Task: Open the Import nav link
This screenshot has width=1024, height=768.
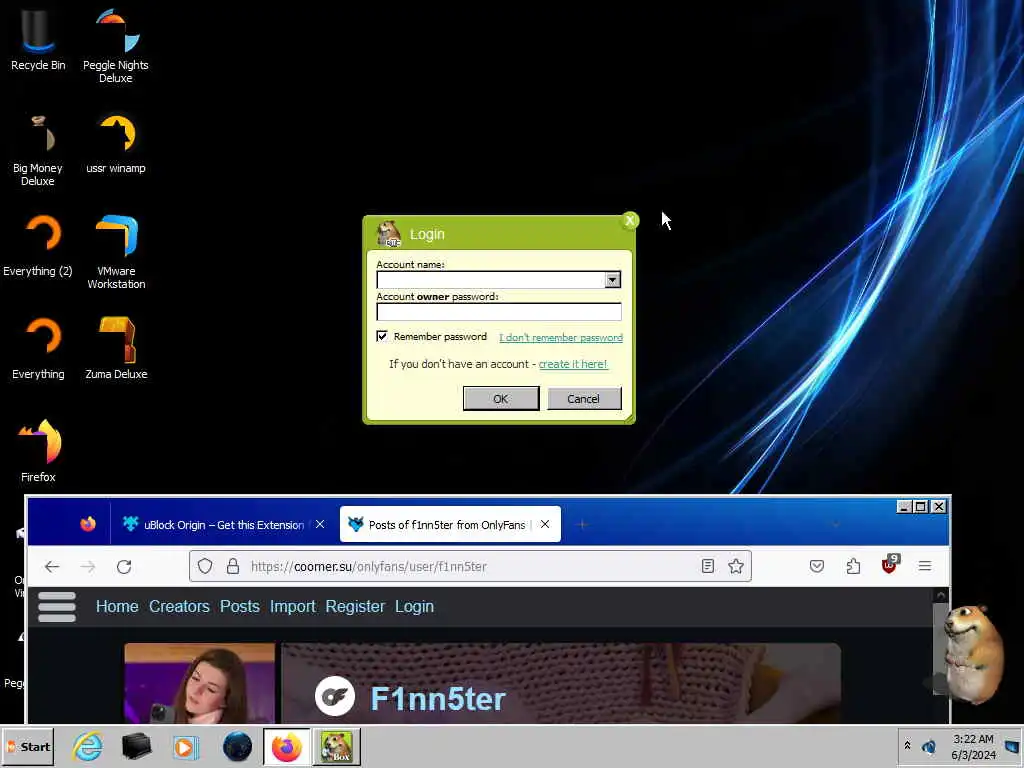Action: tap(293, 607)
